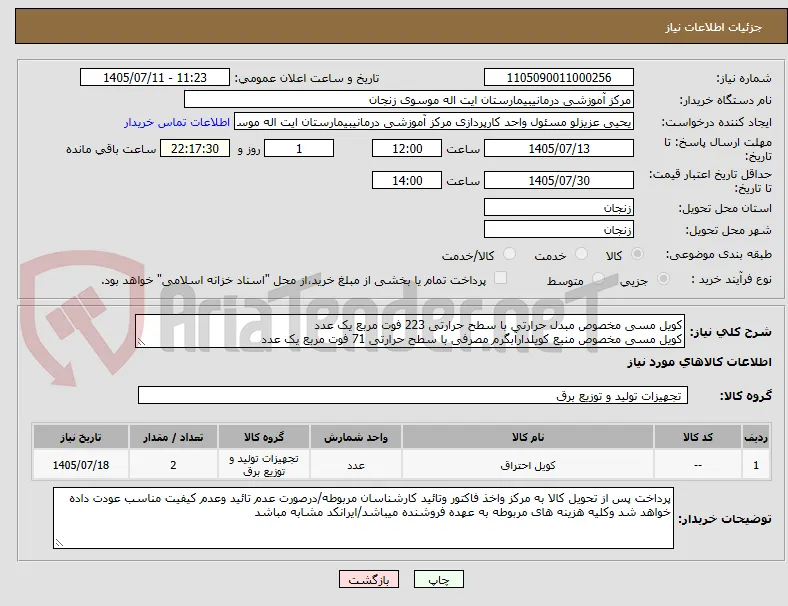Screen dimensions: 788x606
Task: Click the گروه کالا field تجهیزات تولید و توزیع برق
Action: pos(413,395)
